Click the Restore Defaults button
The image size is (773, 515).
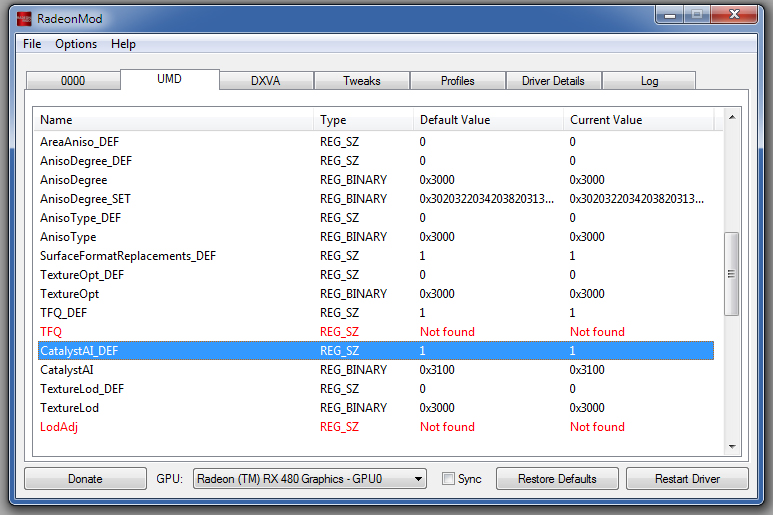pyautogui.click(x=557, y=479)
